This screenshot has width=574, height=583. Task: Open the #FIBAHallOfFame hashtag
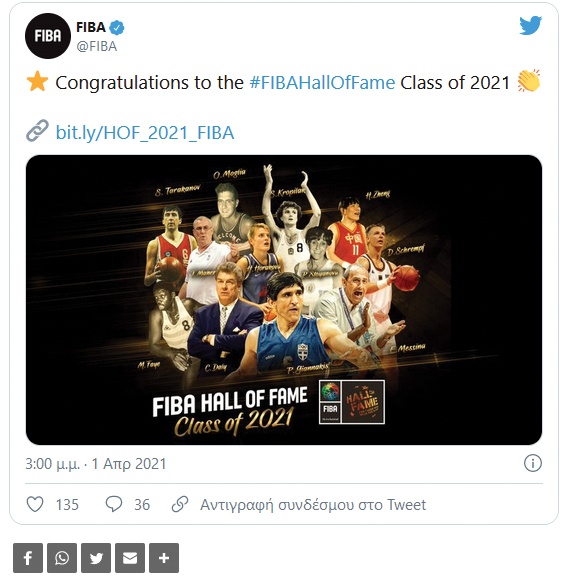pyautogui.click(x=322, y=83)
